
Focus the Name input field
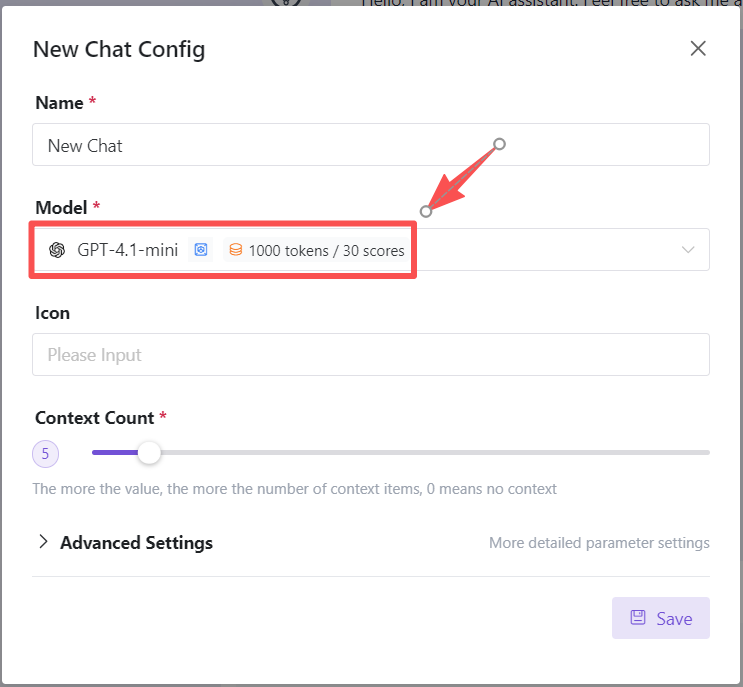(x=370, y=145)
